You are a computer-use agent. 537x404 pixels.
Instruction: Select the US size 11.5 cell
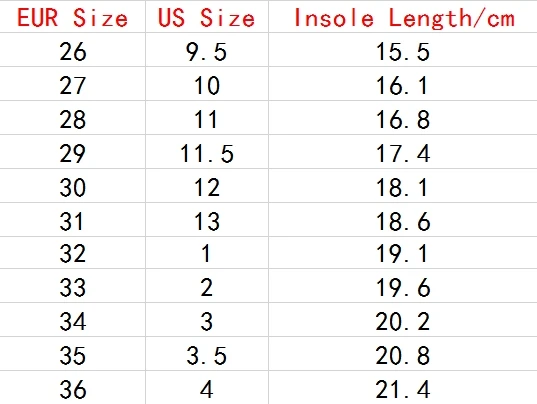(x=207, y=152)
